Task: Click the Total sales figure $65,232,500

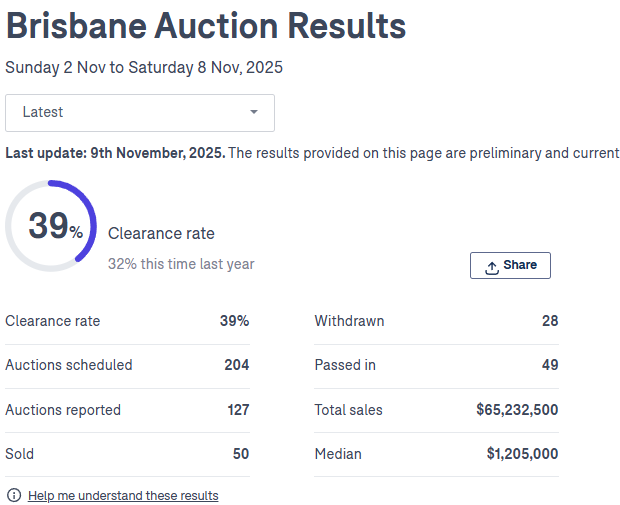Action: (517, 409)
